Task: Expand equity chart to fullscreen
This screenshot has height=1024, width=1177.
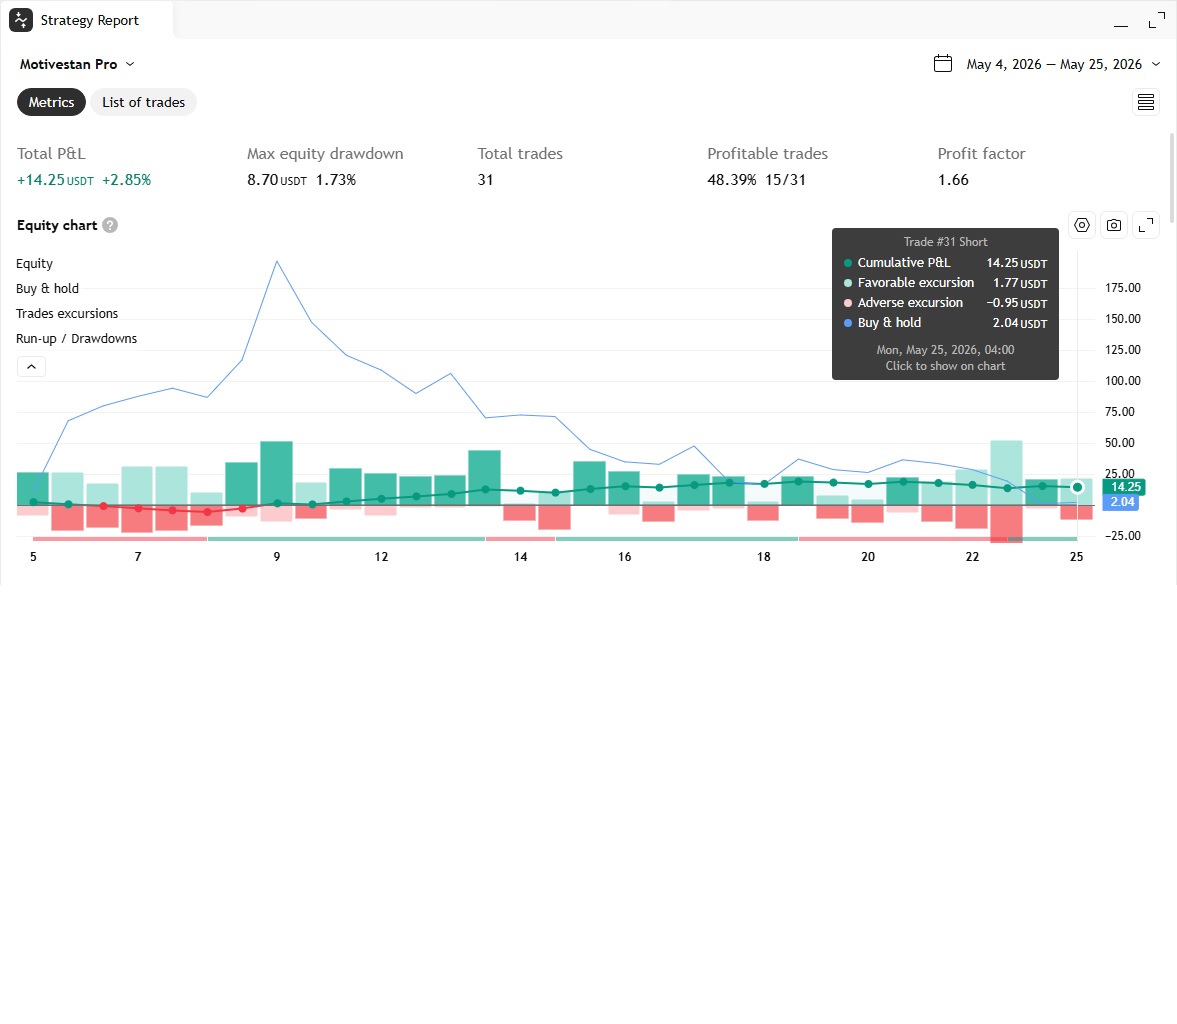Action: click(x=1146, y=225)
